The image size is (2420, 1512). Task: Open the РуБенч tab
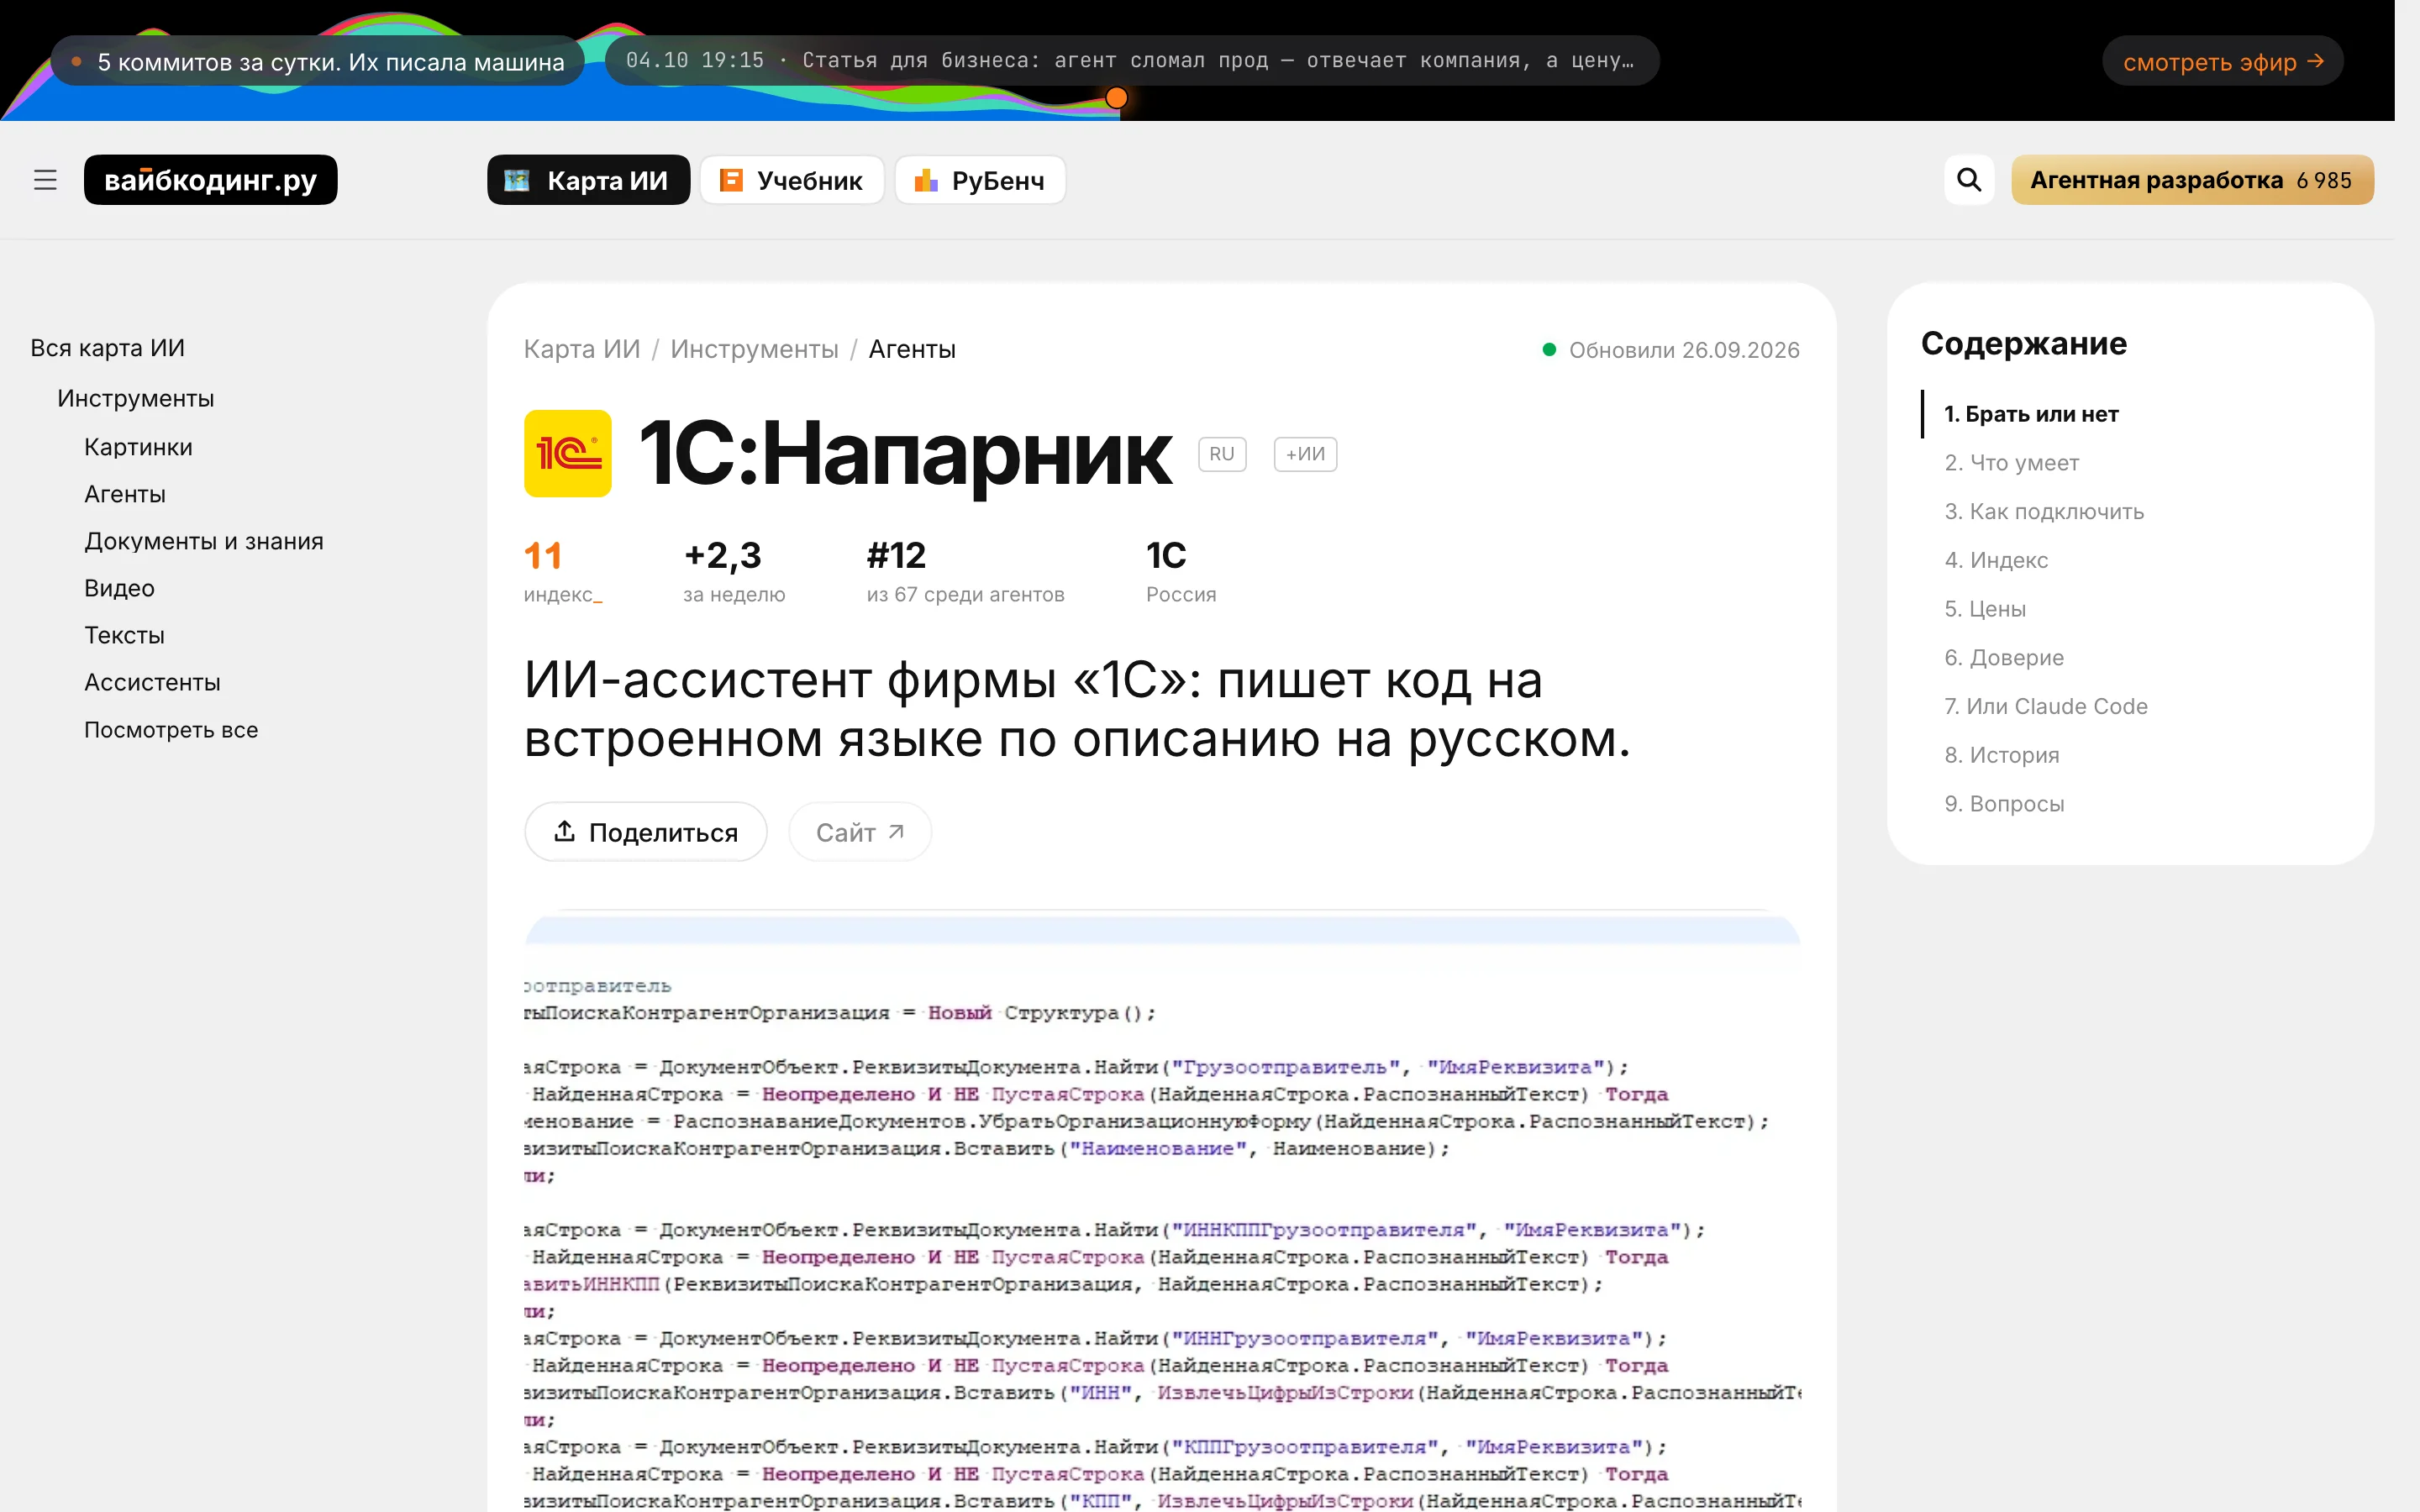980,180
